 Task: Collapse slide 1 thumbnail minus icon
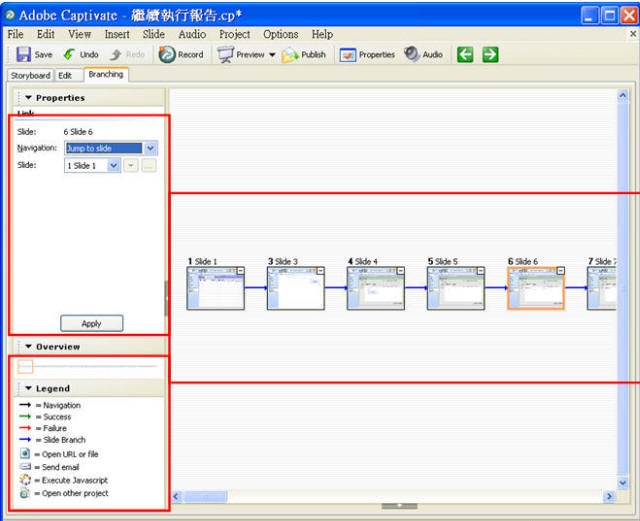(240, 270)
